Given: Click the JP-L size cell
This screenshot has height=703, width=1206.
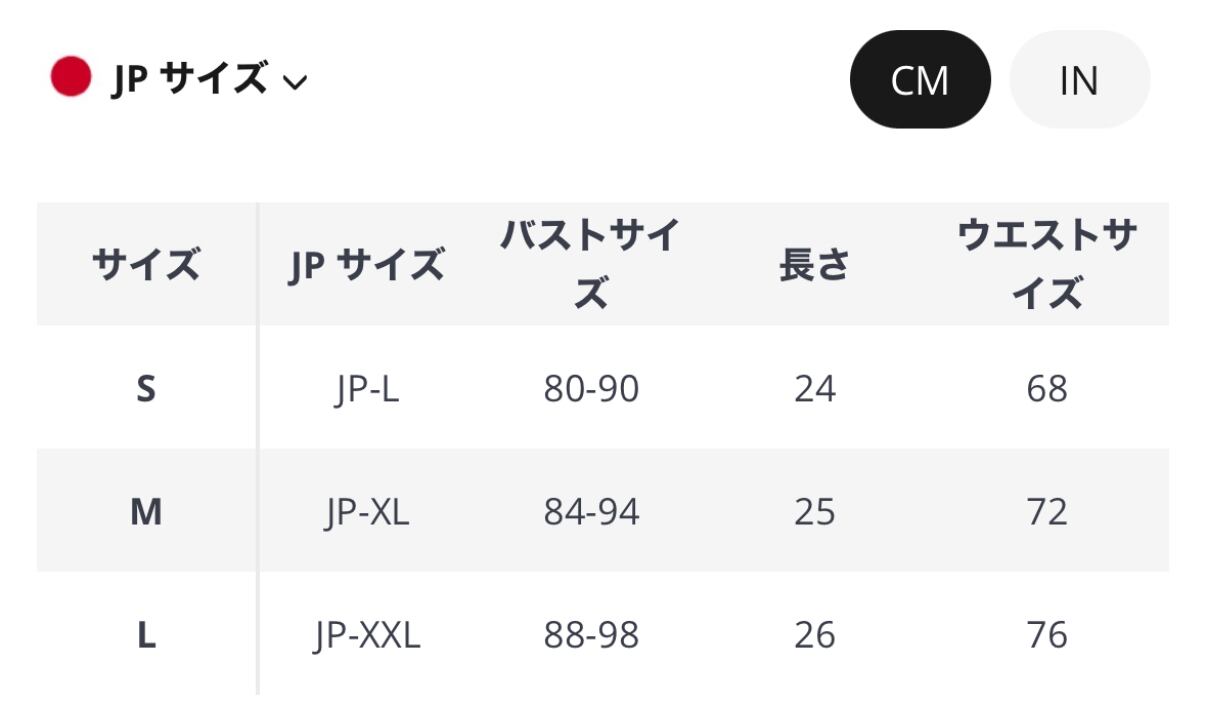Looking at the screenshot, I should [366, 388].
